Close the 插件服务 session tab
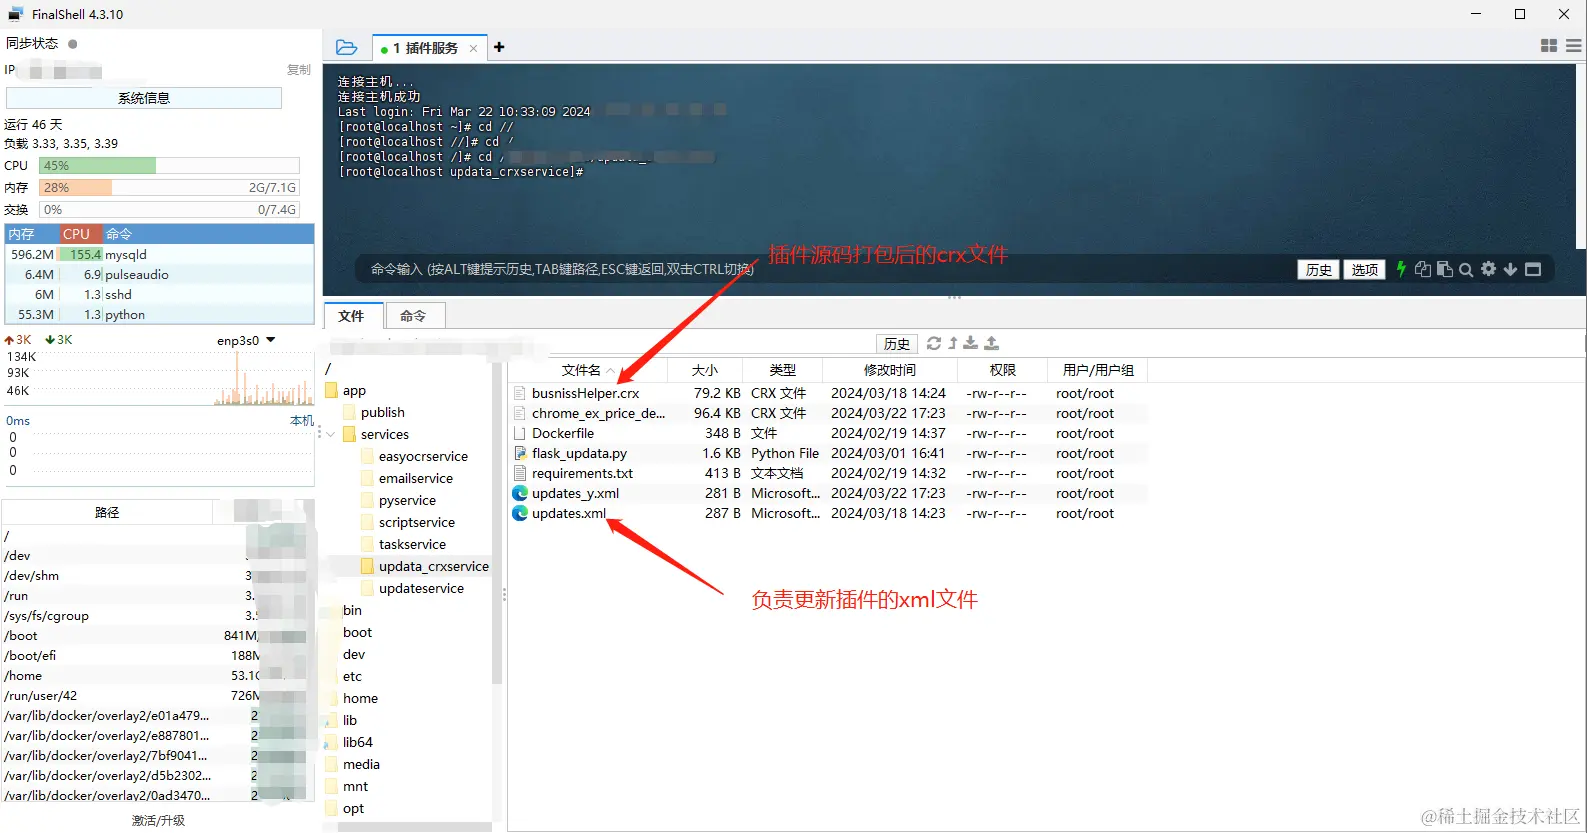Screen dimensions: 1587x833 pos(473,48)
